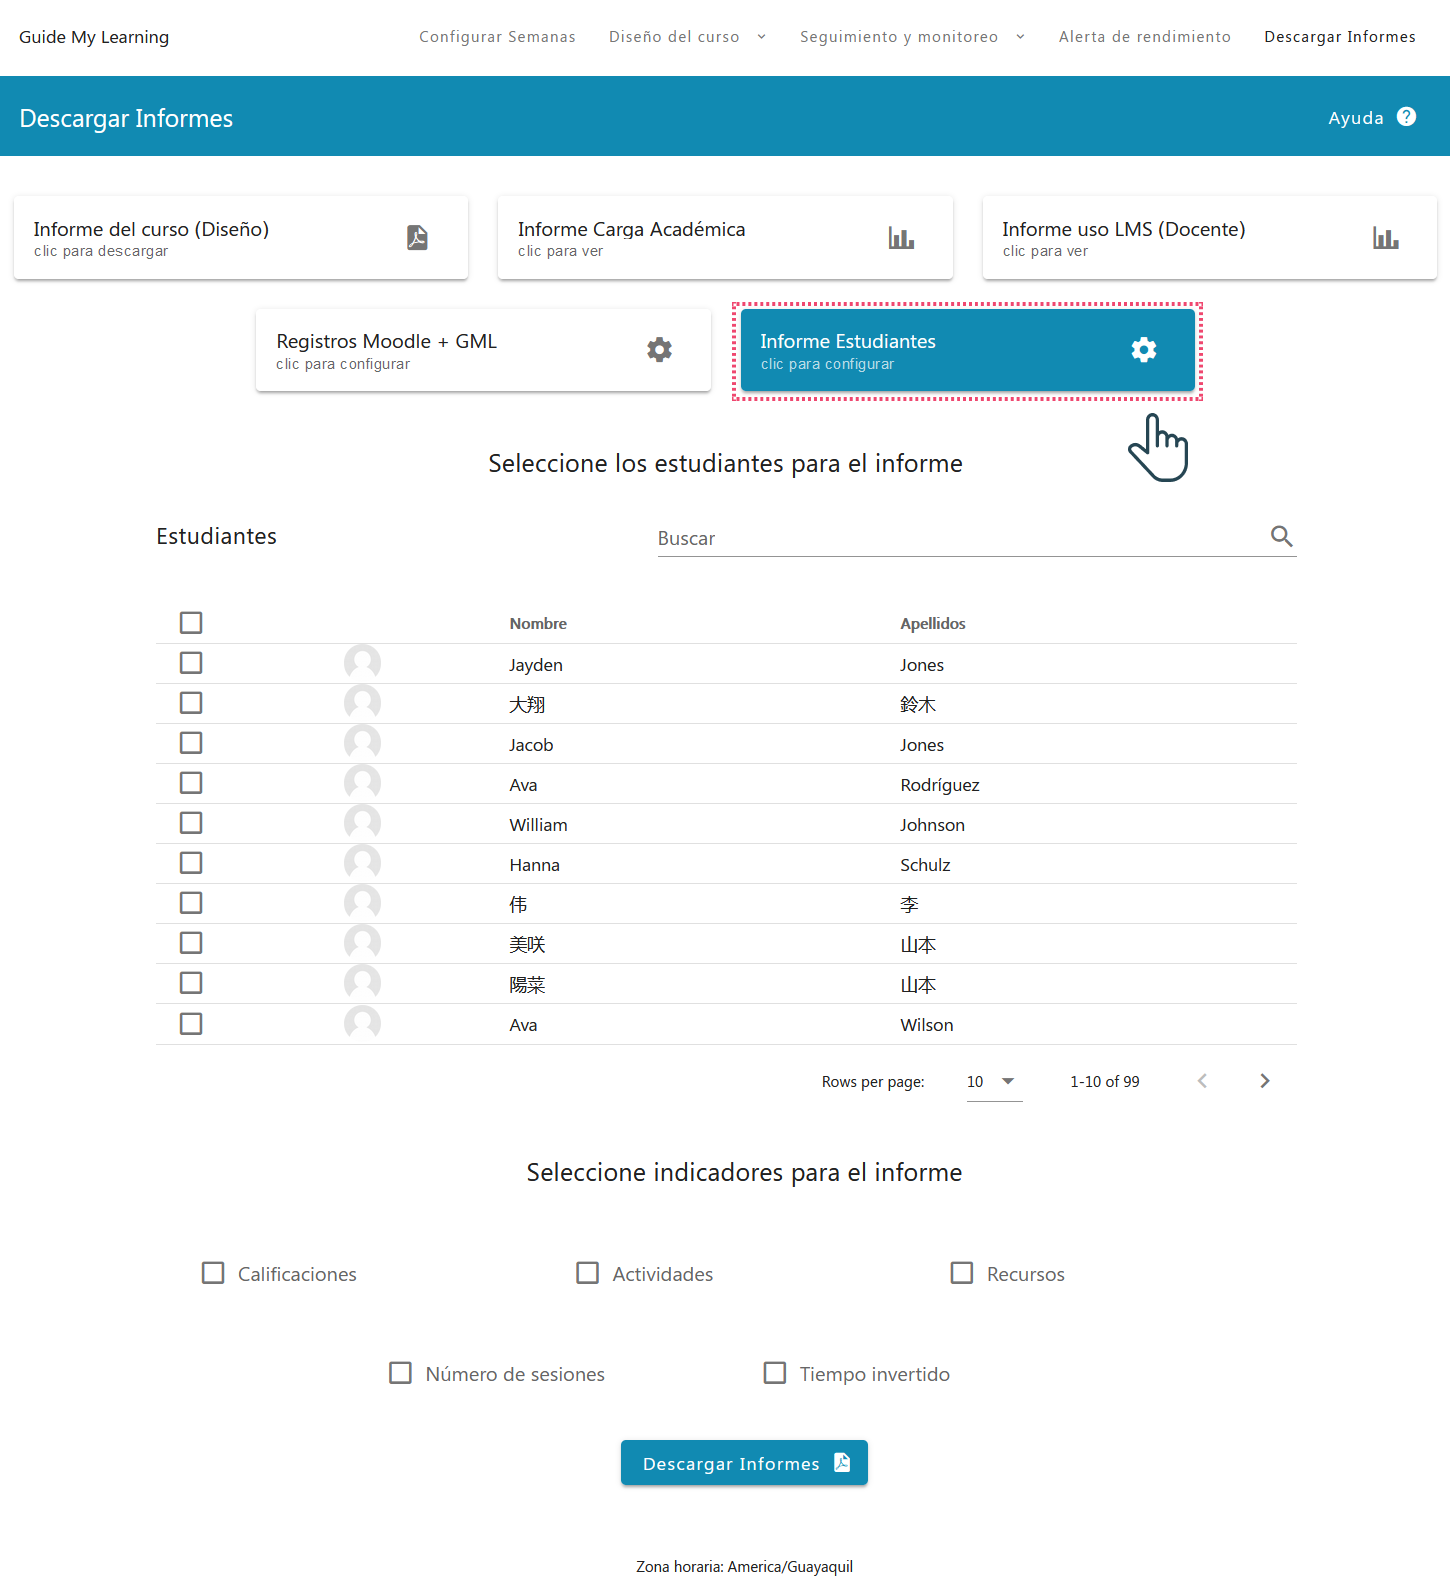The width and height of the screenshot is (1450, 1589).
Task: Enable the Número de sesiones indicator
Action: click(400, 1373)
